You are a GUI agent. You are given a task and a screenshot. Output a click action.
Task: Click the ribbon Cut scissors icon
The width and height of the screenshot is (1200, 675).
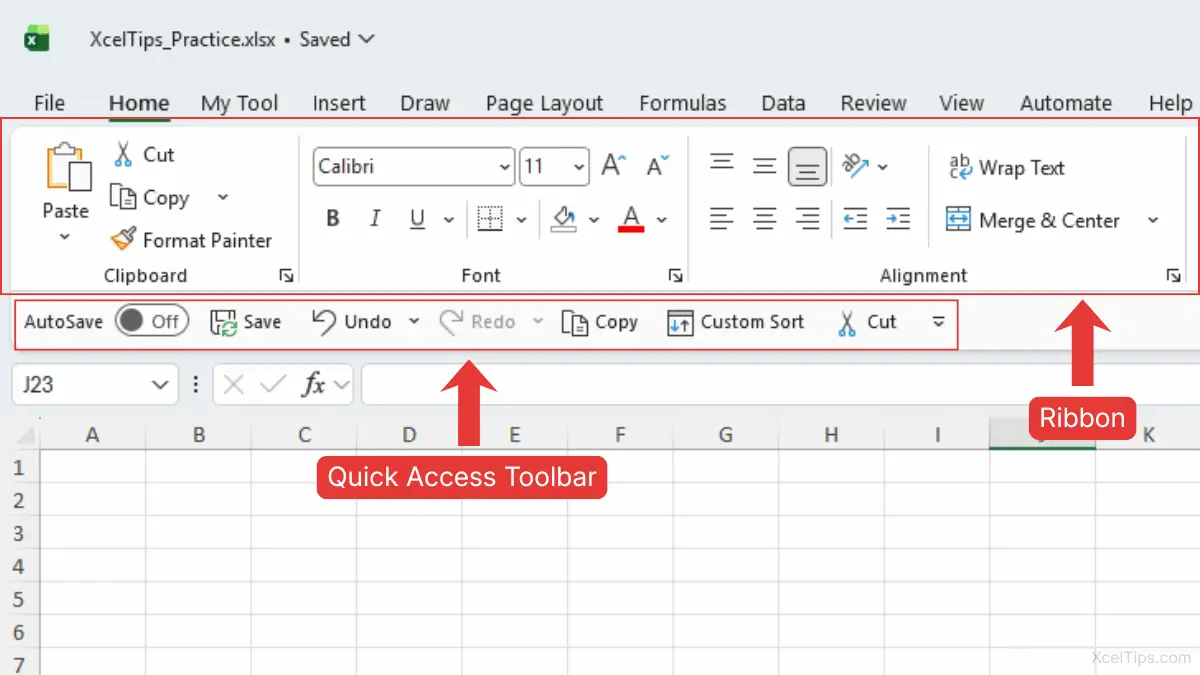click(123, 154)
